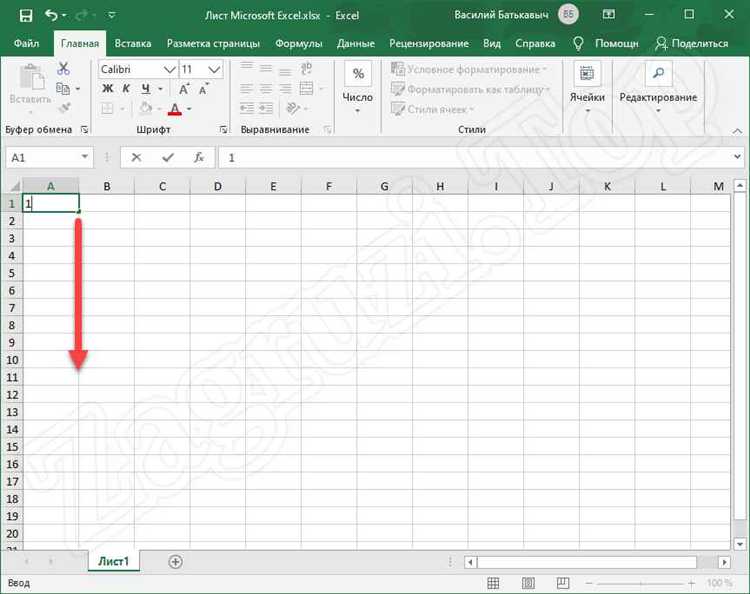
Task: Collapse the ribbon with the chevron
Action: coord(737,131)
